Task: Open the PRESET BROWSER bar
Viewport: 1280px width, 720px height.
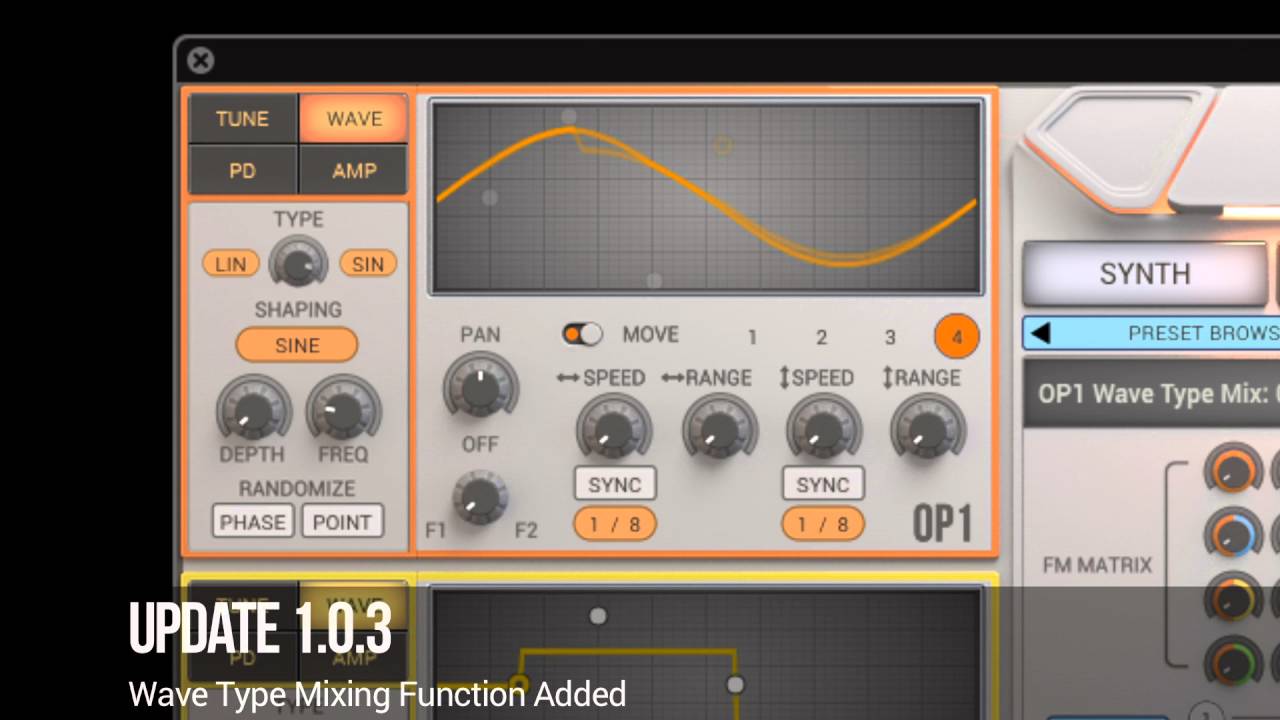Action: [1151, 333]
